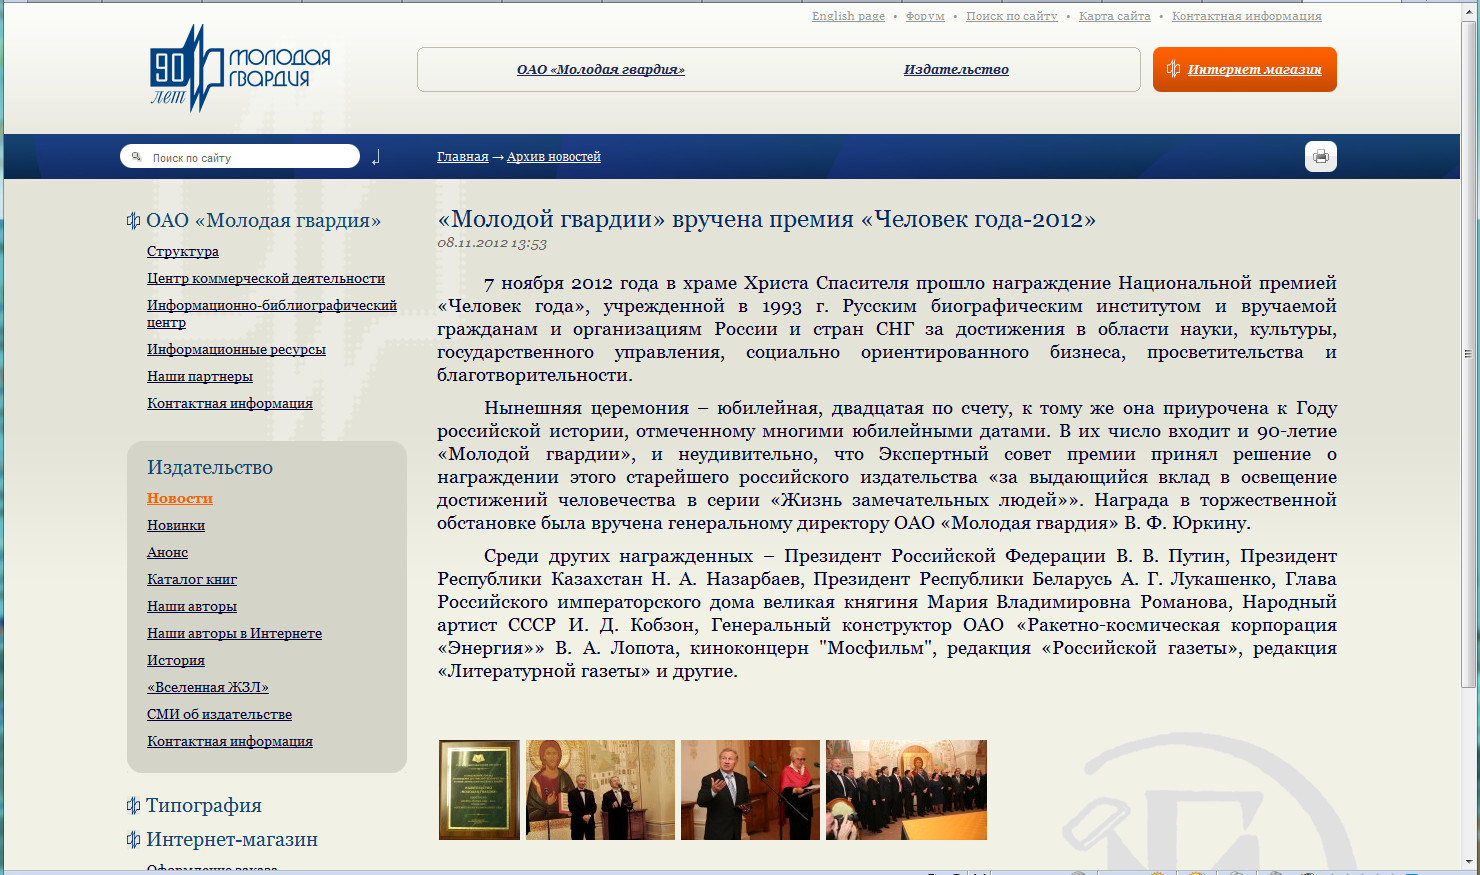Expand the Интернет-магазин sidebar heading
This screenshot has height=875, width=1480.
(x=232, y=839)
